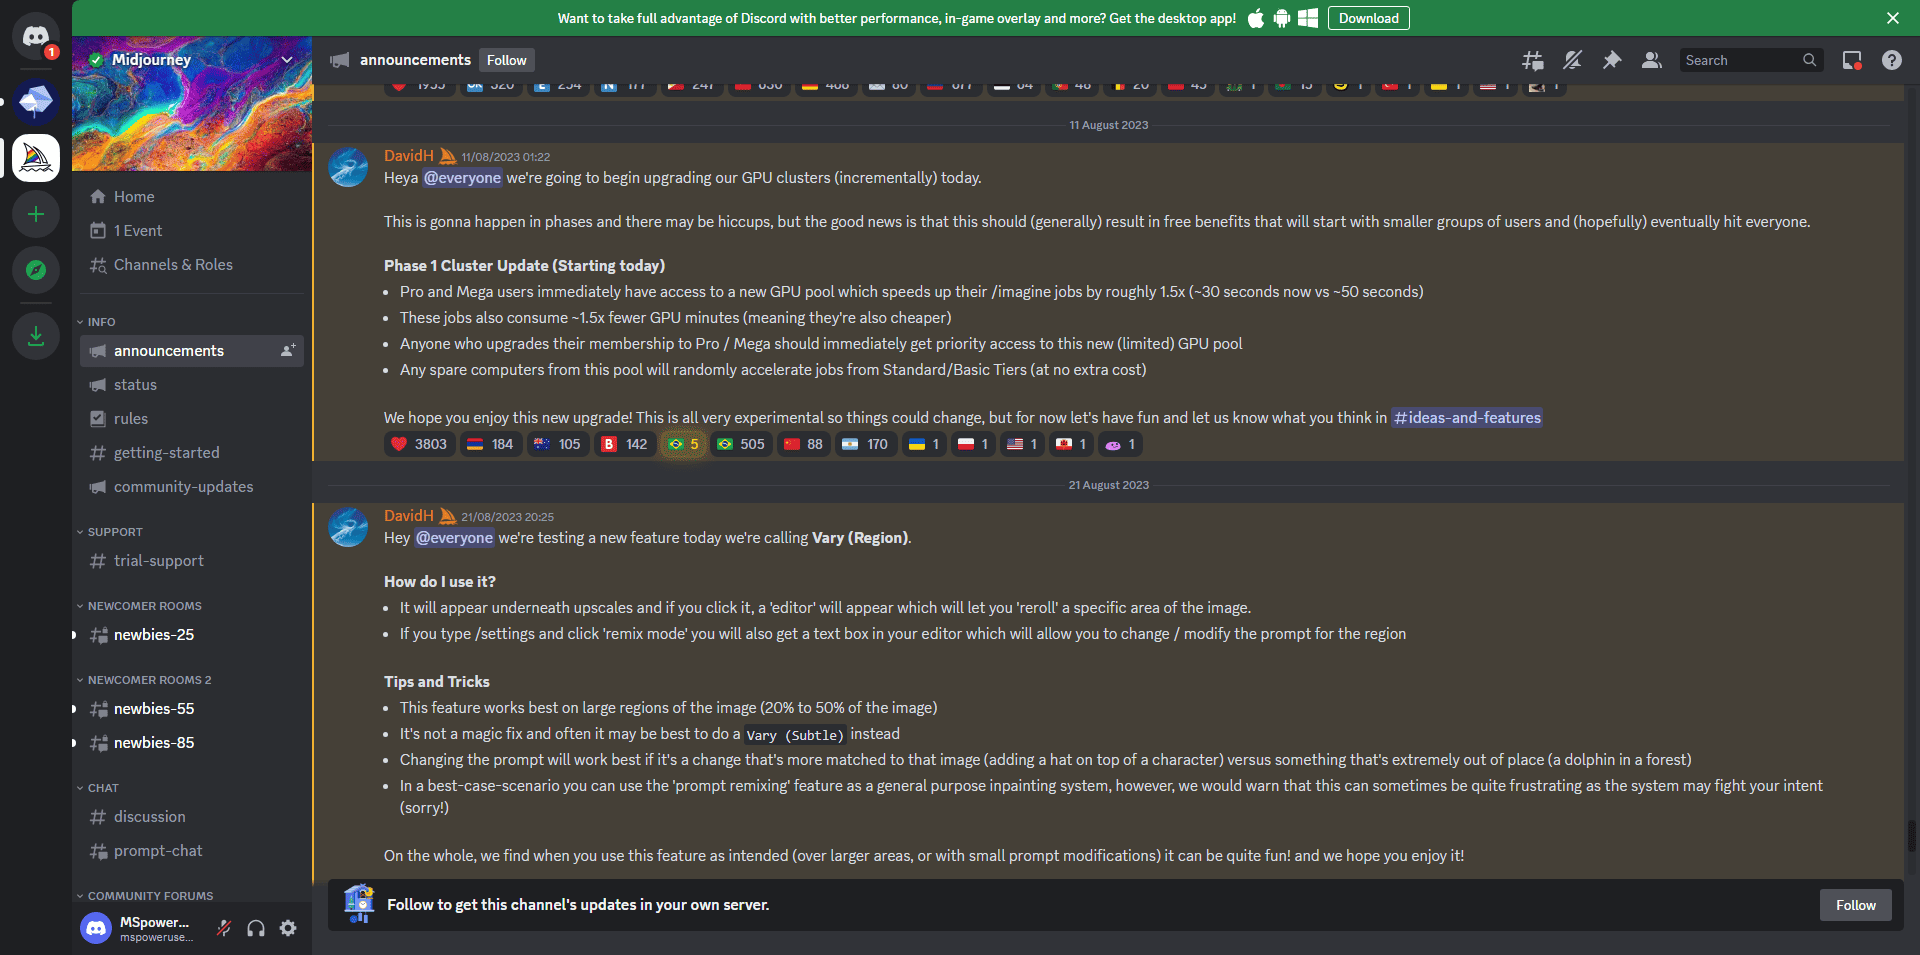Open Channels & Roles
Viewport: 1920px width, 955px height.
coord(192,265)
